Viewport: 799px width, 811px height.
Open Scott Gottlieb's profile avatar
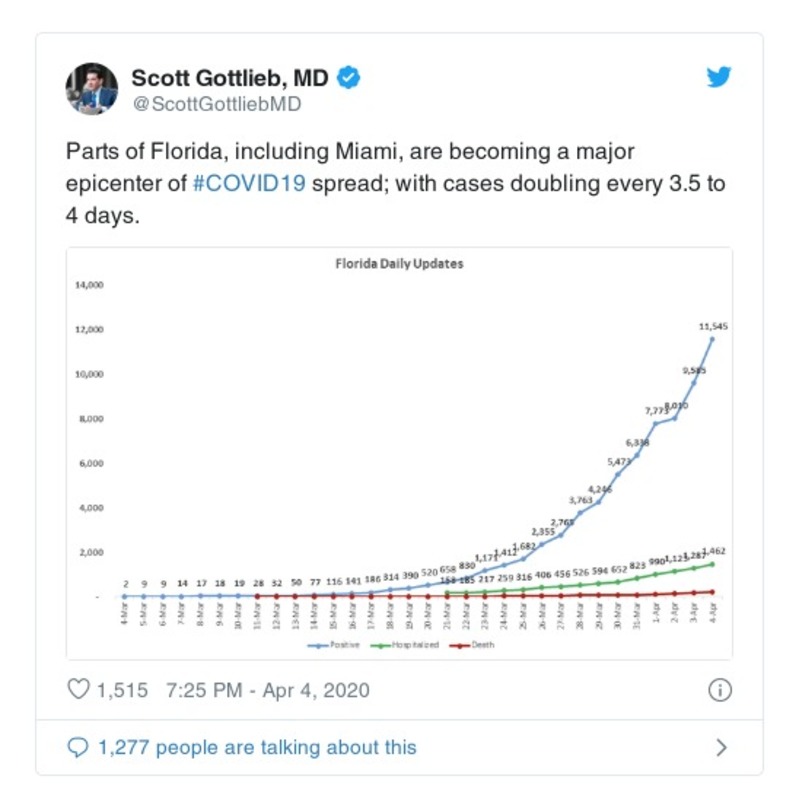pos(92,88)
